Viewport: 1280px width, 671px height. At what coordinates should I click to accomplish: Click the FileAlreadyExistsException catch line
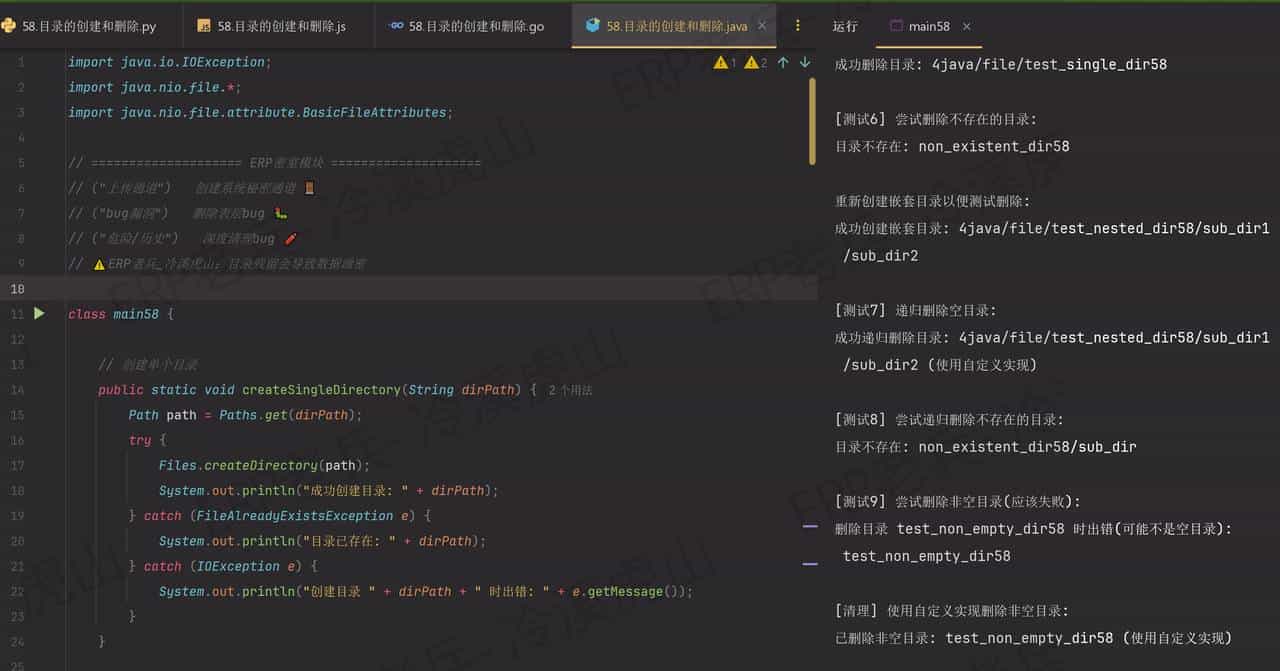[x=279, y=515]
